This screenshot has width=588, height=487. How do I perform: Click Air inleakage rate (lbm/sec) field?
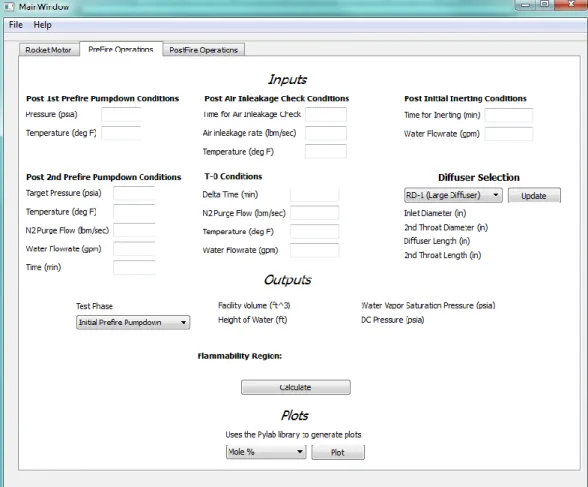point(326,133)
